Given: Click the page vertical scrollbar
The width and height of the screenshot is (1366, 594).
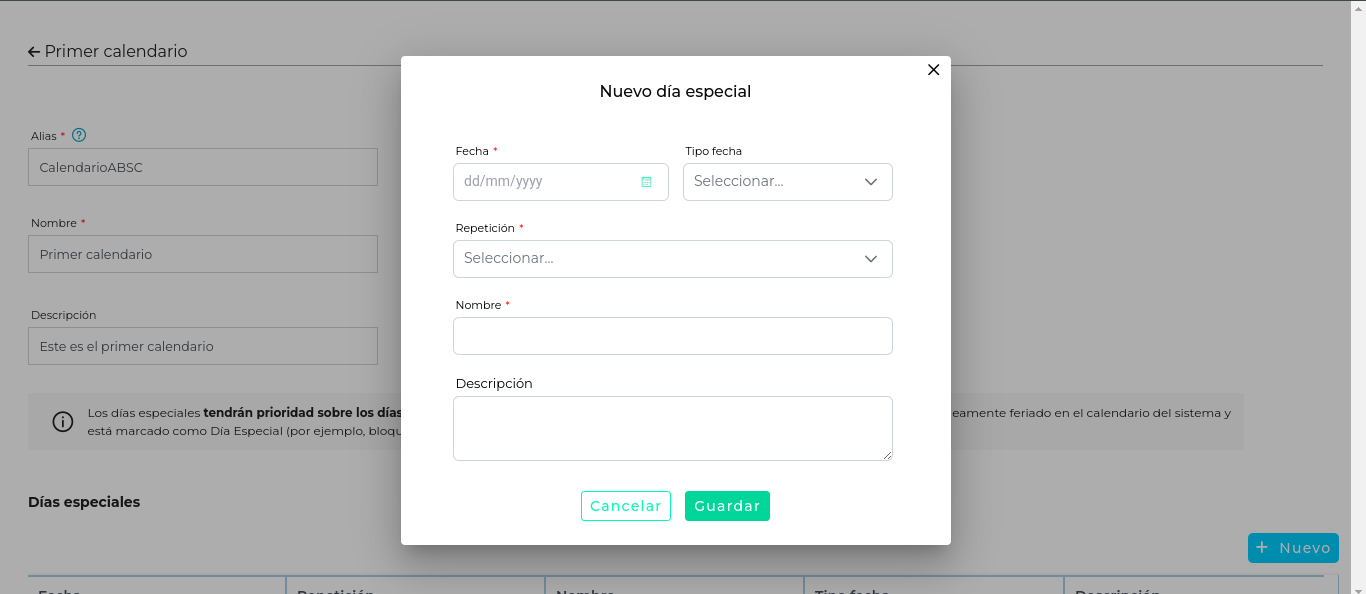Looking at the screenshot, I should point(1359,297).
